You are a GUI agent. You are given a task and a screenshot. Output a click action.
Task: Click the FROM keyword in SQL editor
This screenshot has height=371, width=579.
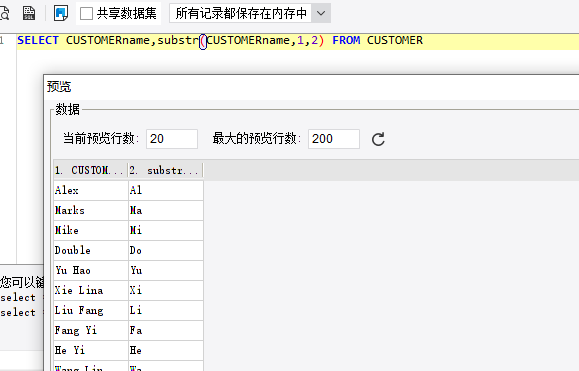pos(346,40)
